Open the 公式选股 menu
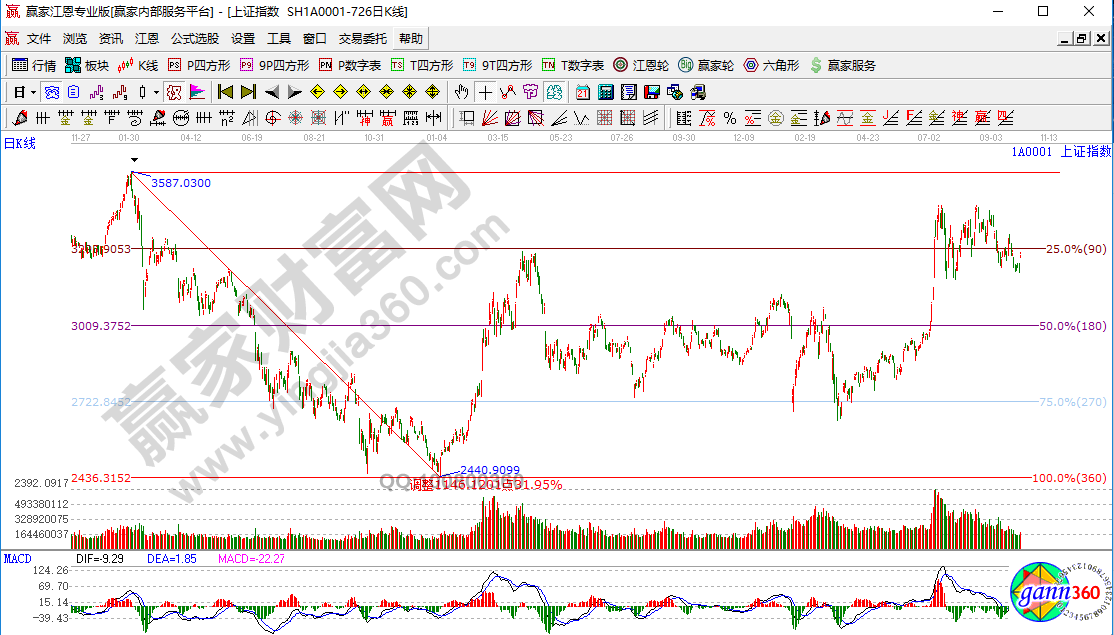This screenshot has height=635, width=1114. click(194, 39)
